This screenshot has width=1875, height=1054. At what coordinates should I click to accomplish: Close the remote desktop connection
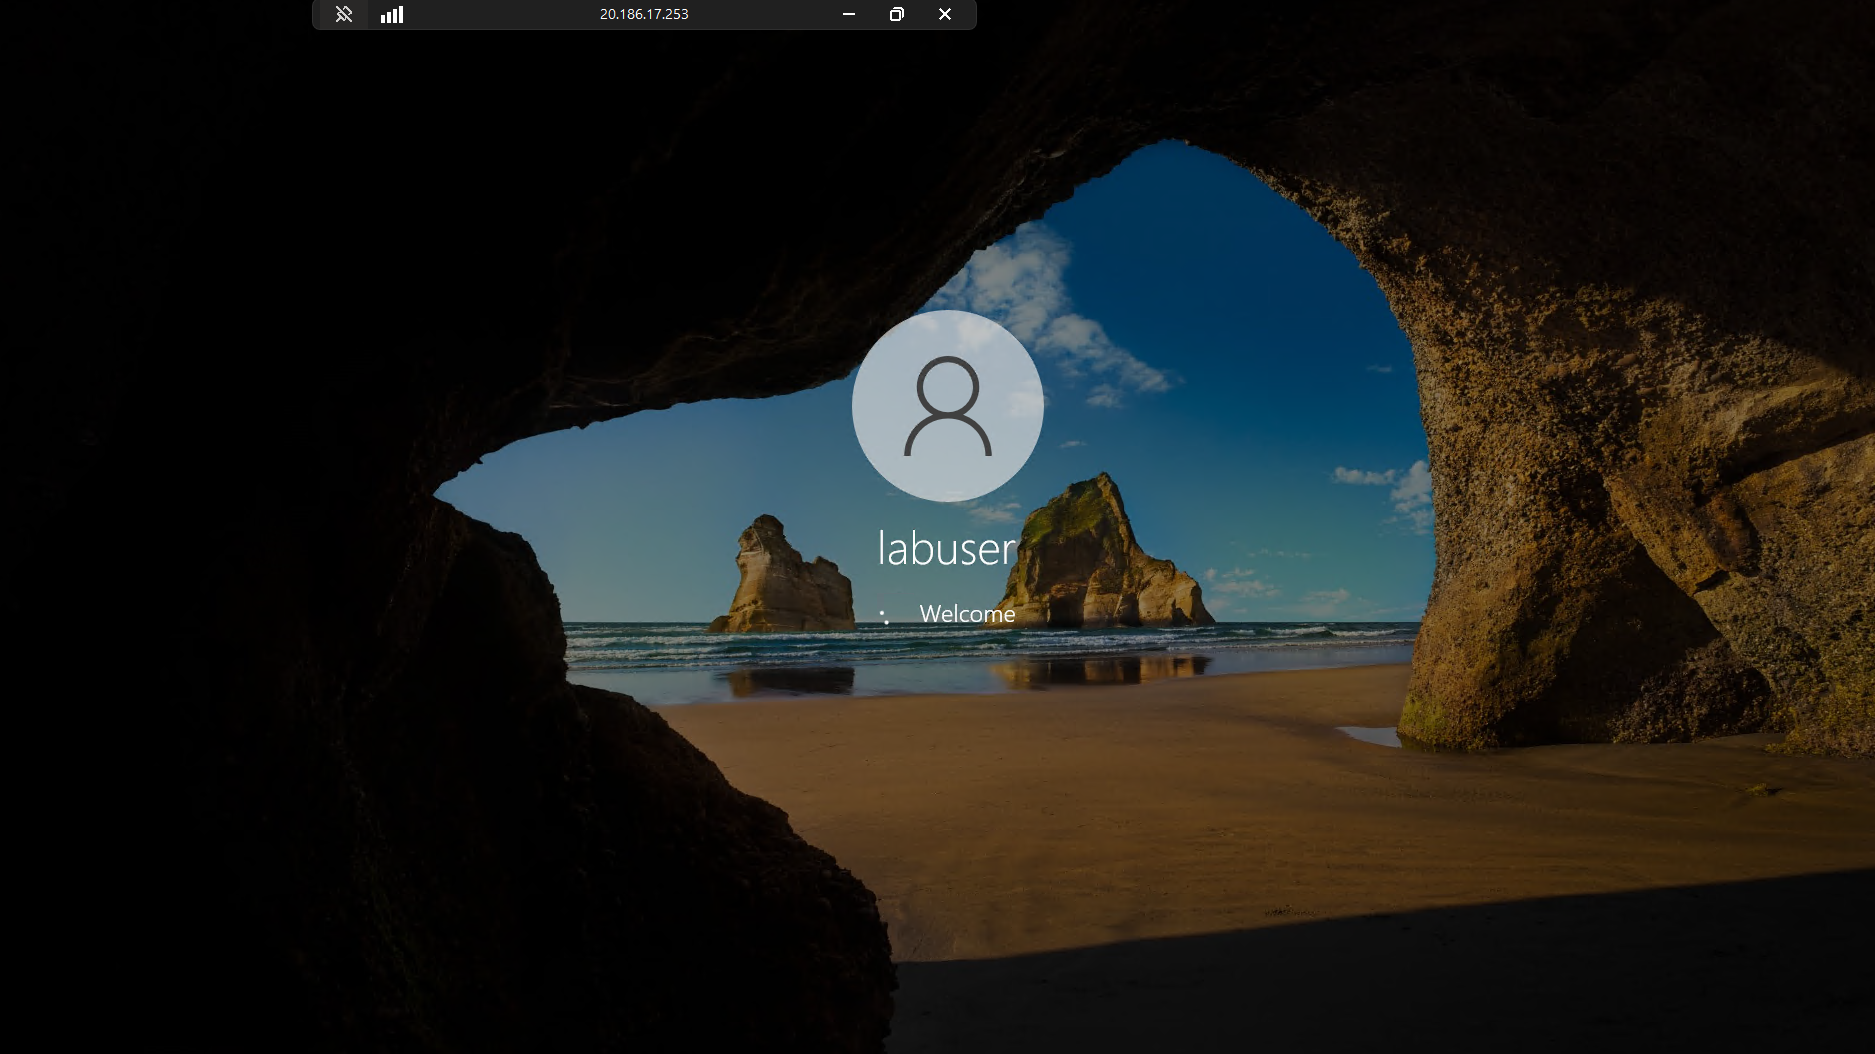(x=945, y=14)
